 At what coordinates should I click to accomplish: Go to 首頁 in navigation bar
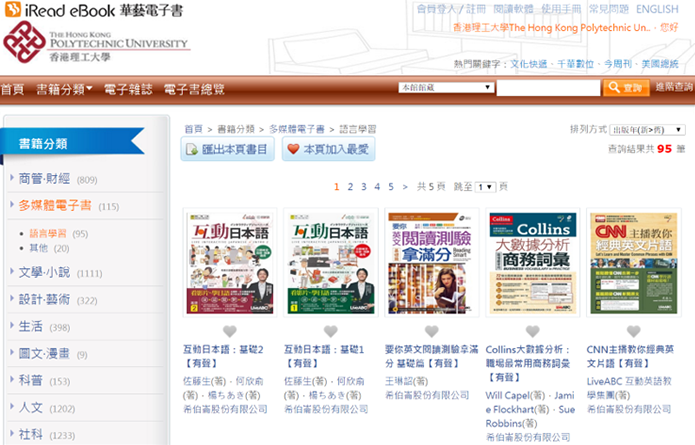pyautogui.click(x=12, y=90)
